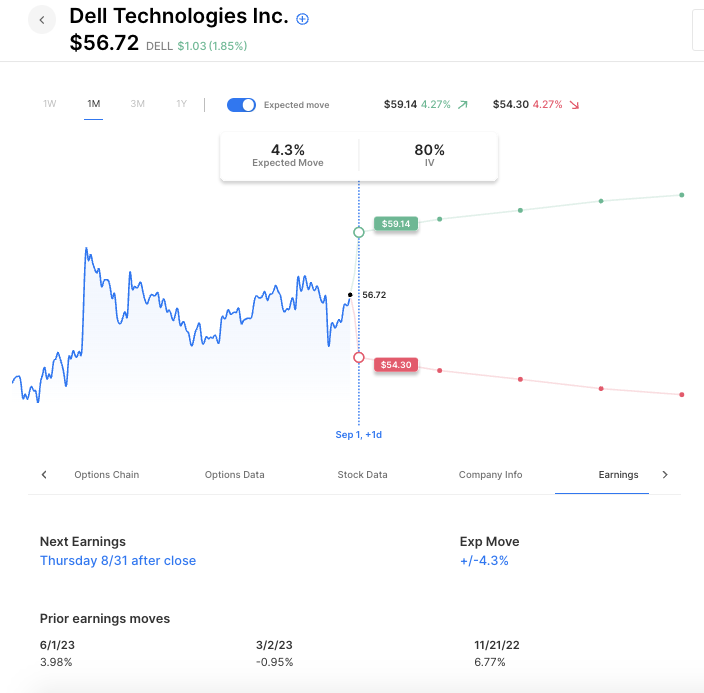Click the Sep 1, +1d date marker

(359, 435)
